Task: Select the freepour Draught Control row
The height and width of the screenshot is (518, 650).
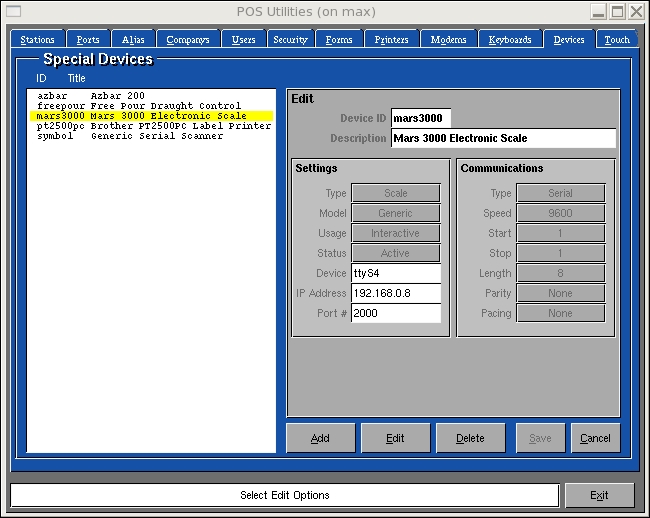Action: 151,106
